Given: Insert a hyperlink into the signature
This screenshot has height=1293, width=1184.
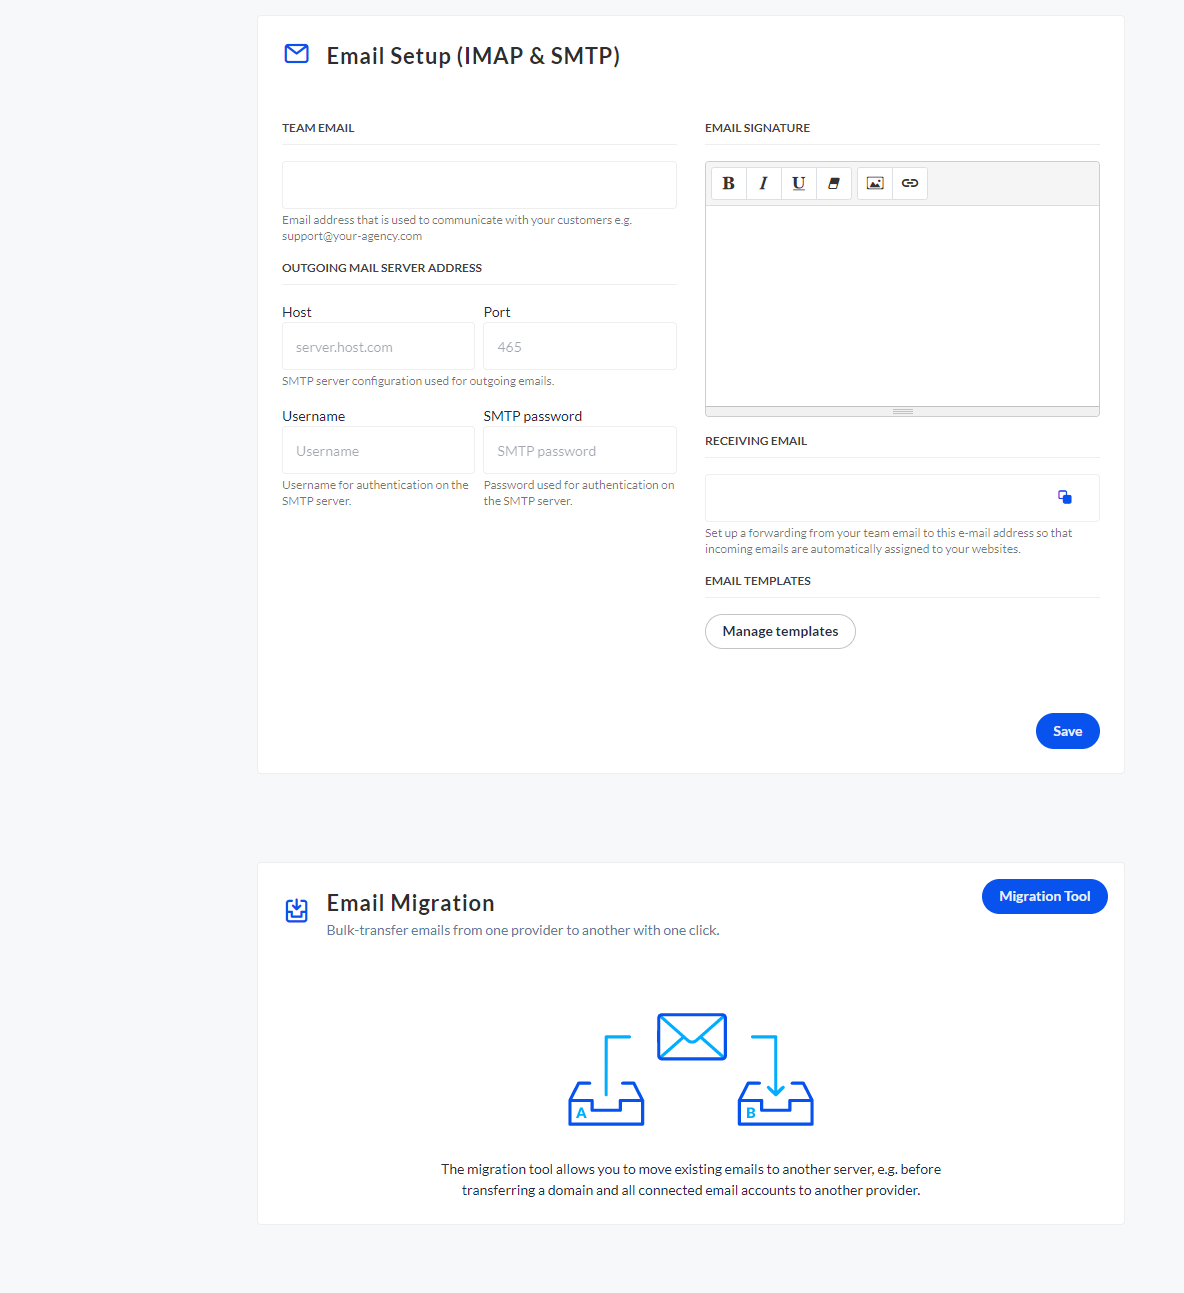Looking at the screenshot, I should point(910,184).
